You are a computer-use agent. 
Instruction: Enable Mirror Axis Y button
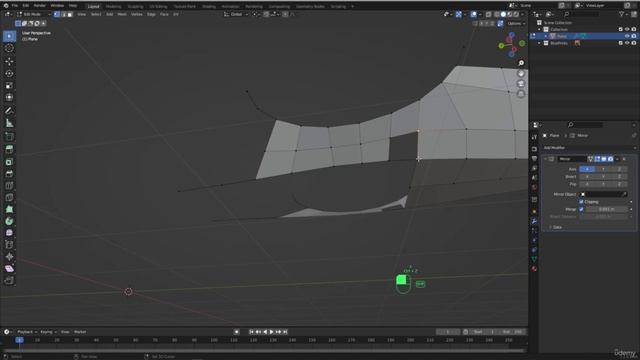coord(603,169)
